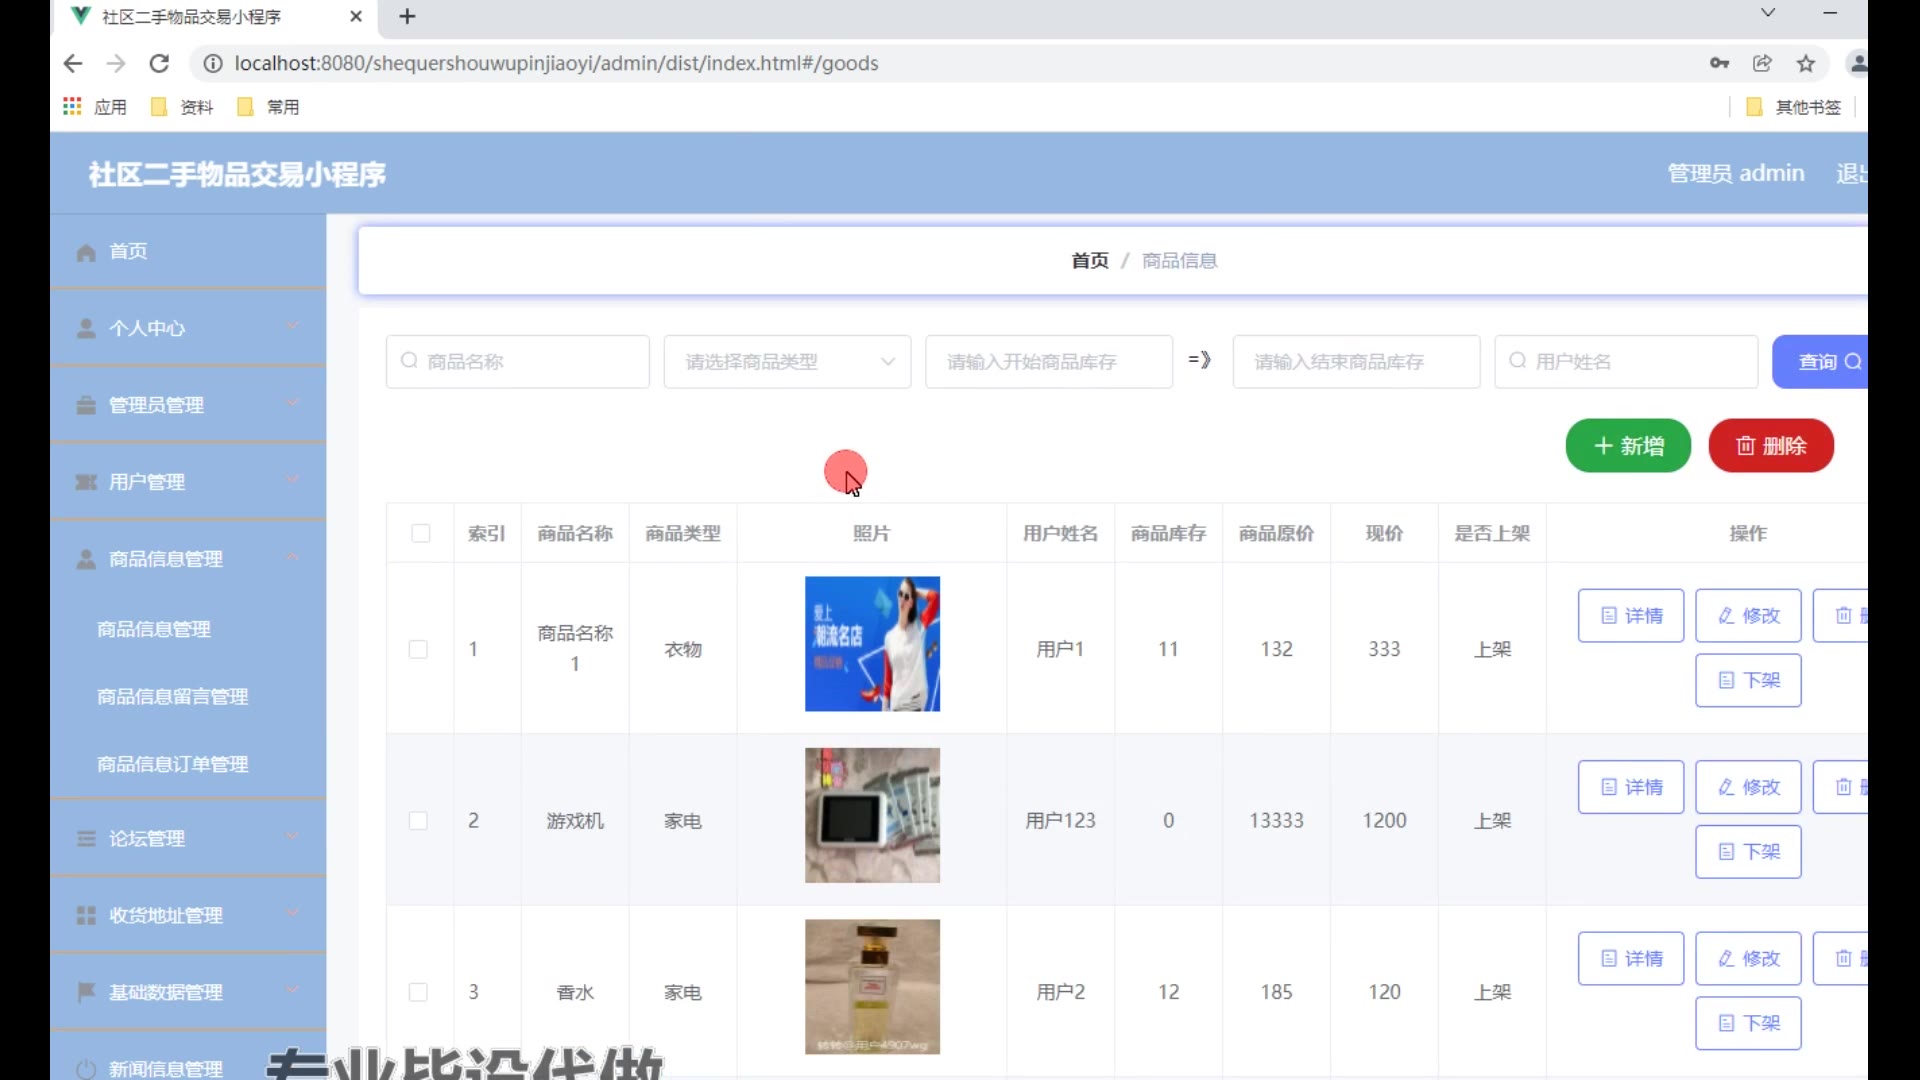This screenshot has width=1920, height=1080.
Task: Open the 其他书签 folder
Action: (1793, 107)
